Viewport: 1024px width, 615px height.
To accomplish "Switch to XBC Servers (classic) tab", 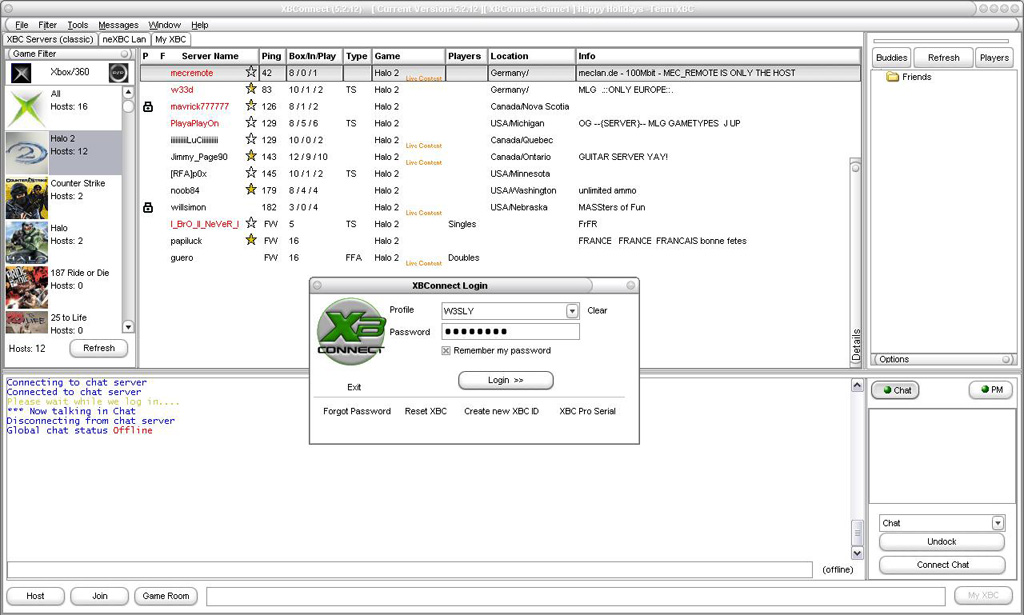I will point(50,39).
